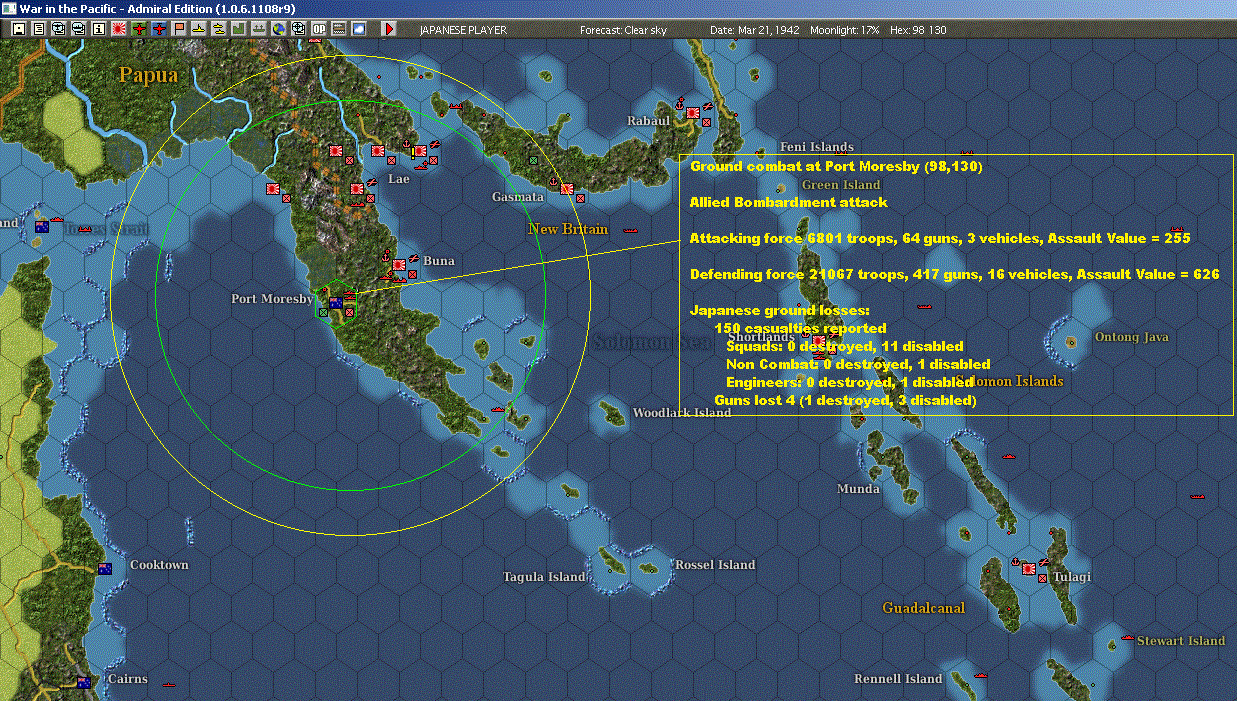The height and width of the screenshot is (701, 1237).
Task: Click the Guadalcanal label
Action: click(923, 607)
